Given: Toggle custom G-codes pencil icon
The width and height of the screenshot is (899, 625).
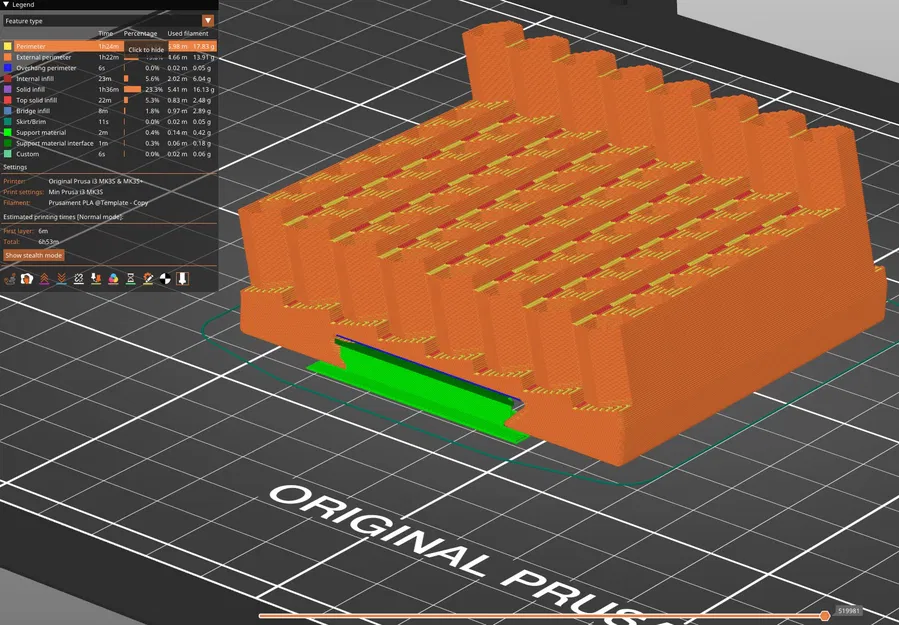Looking at the screenshot, I should [x=148, y=279].
